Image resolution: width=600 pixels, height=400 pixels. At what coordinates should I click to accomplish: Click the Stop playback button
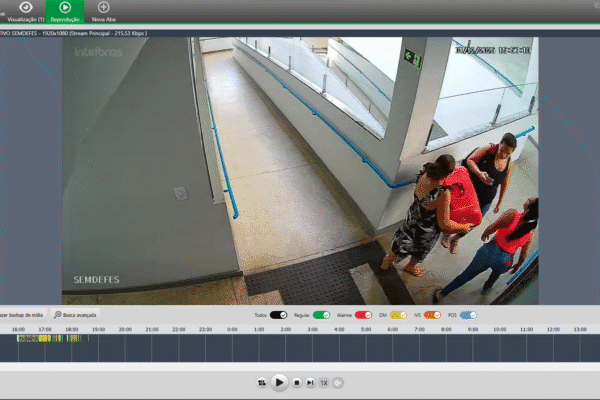297,382
